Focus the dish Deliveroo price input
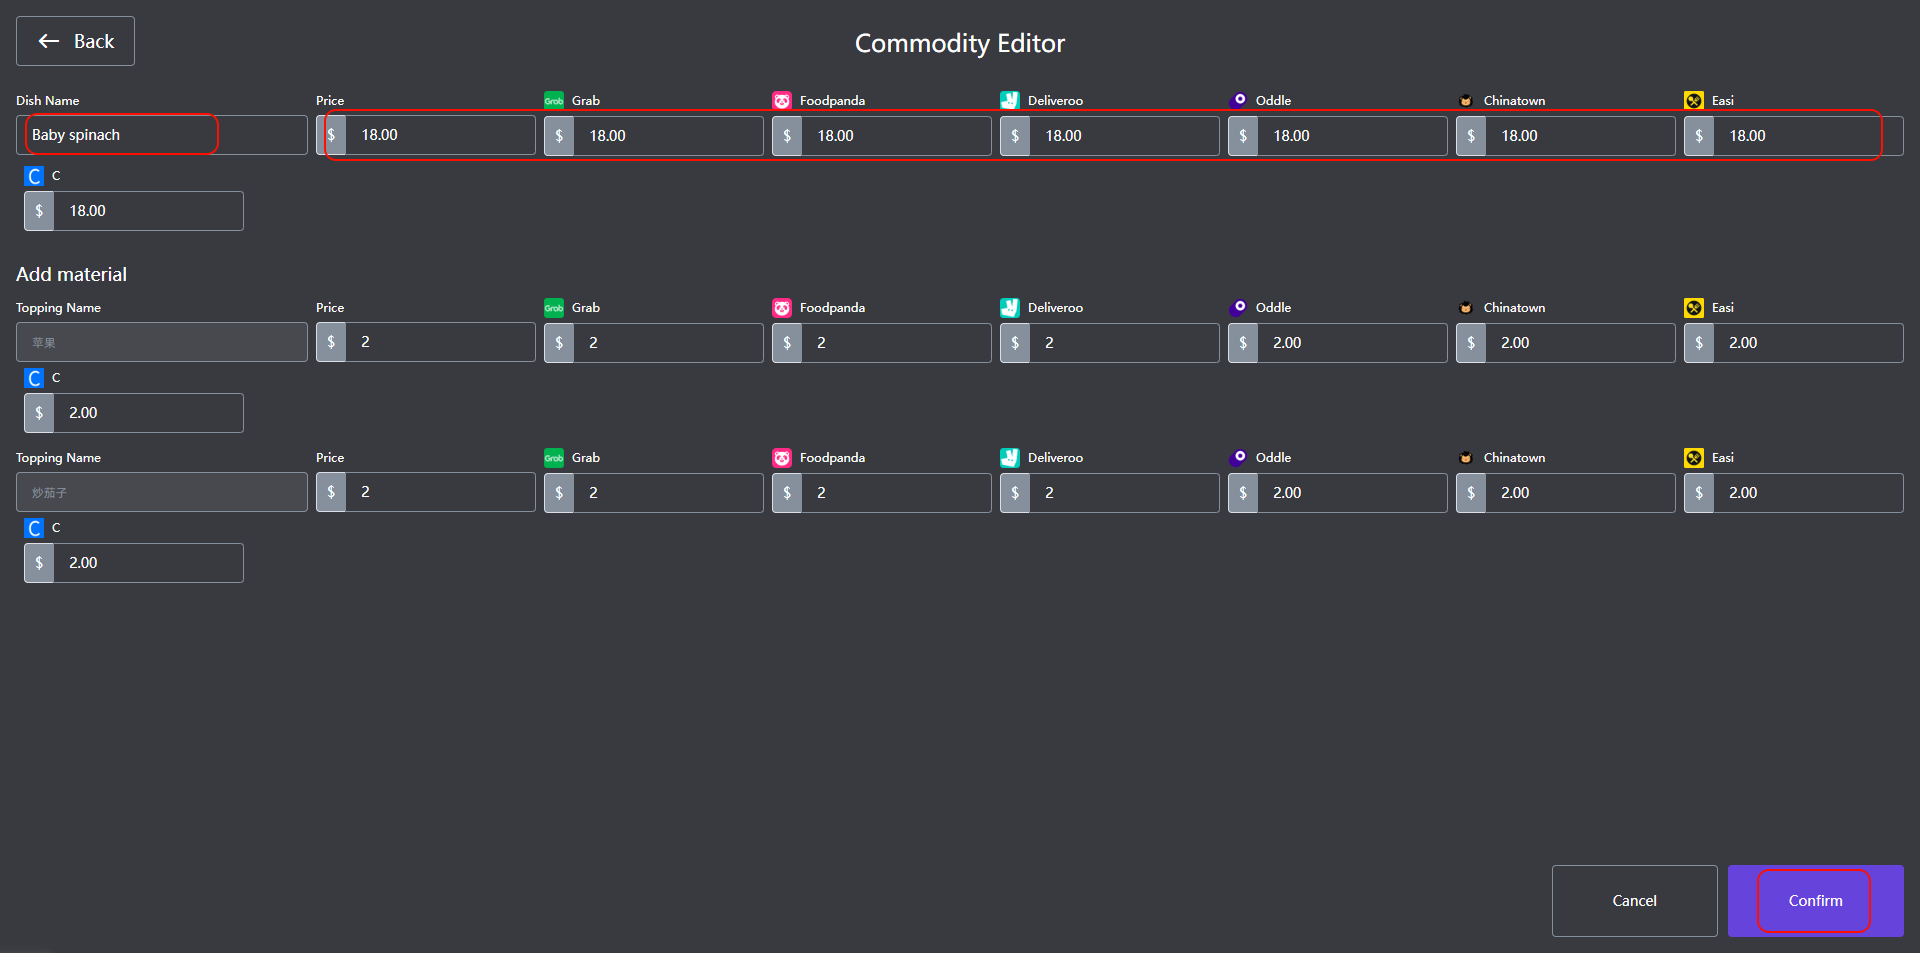Screen dimensions: 1920x953 pos(1122,136)
